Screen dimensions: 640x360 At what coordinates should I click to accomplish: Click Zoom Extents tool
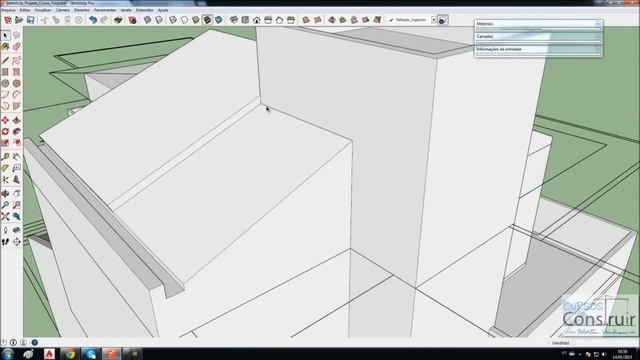(5, 216)
